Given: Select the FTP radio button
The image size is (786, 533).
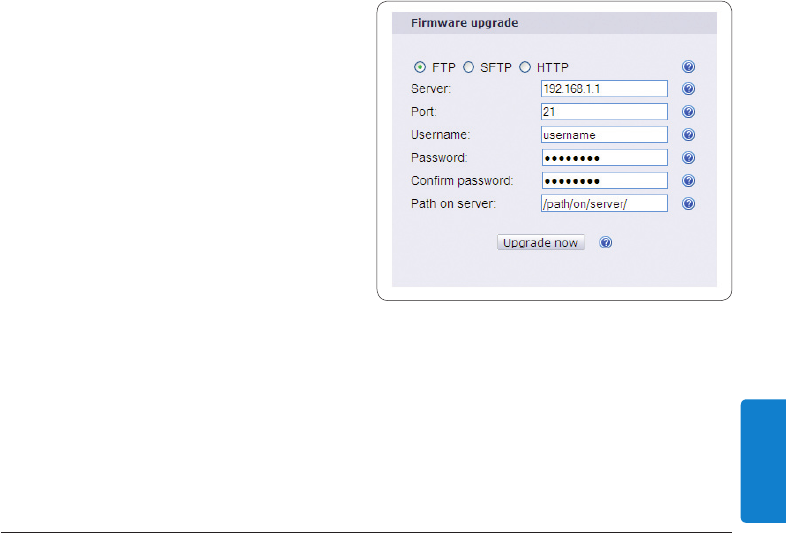Looking at the screenshot, I should (420, 67).
